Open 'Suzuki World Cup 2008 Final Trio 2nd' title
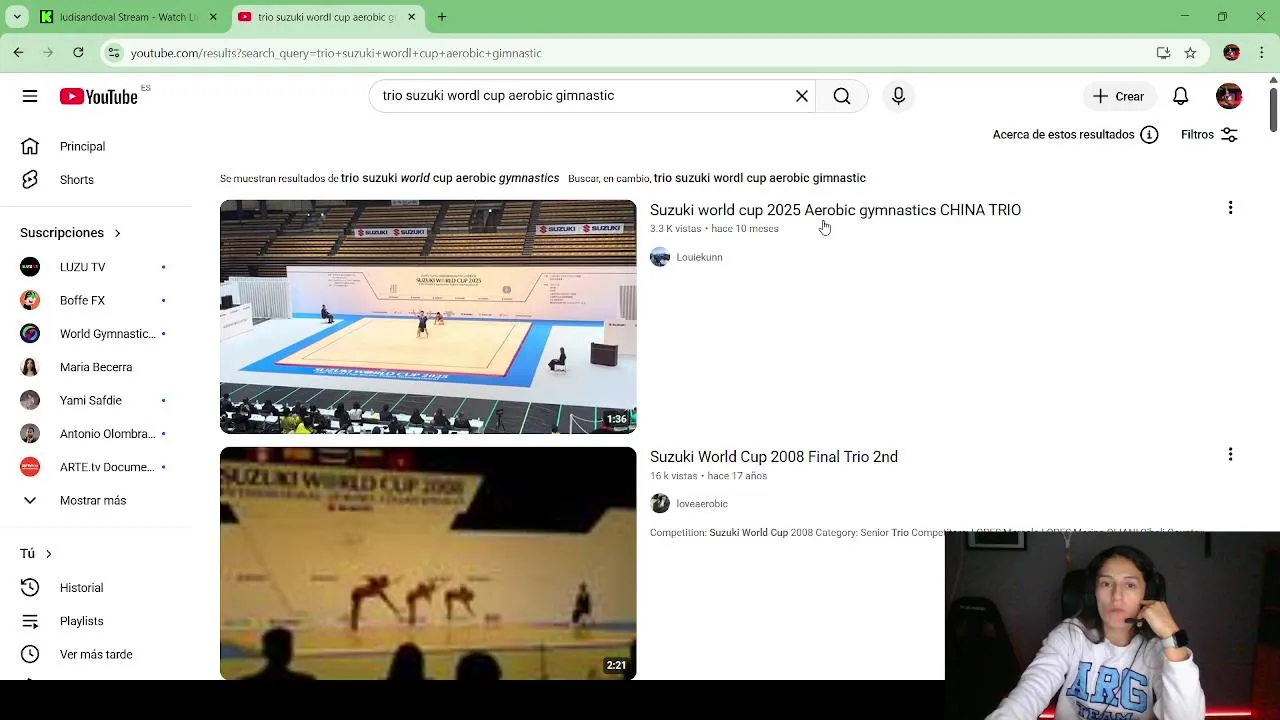Screen dimensions: 1280x720 click(774, 457)
